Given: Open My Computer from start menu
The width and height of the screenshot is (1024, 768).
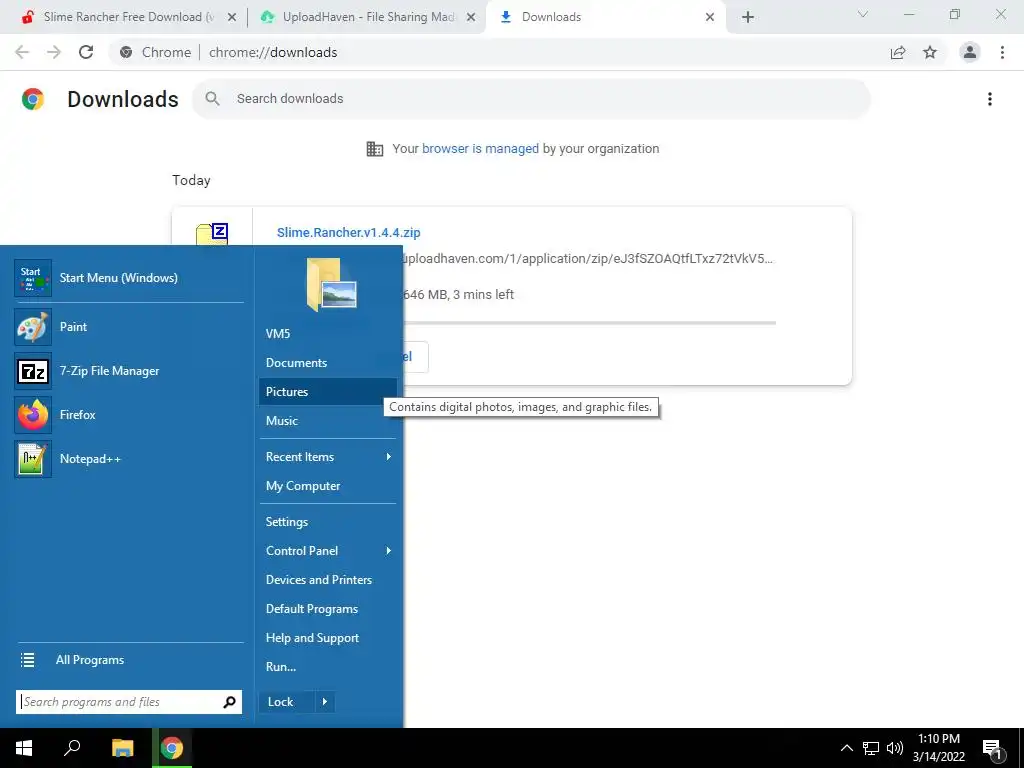Looking at the screenshot, I should [x=327, y=486].
